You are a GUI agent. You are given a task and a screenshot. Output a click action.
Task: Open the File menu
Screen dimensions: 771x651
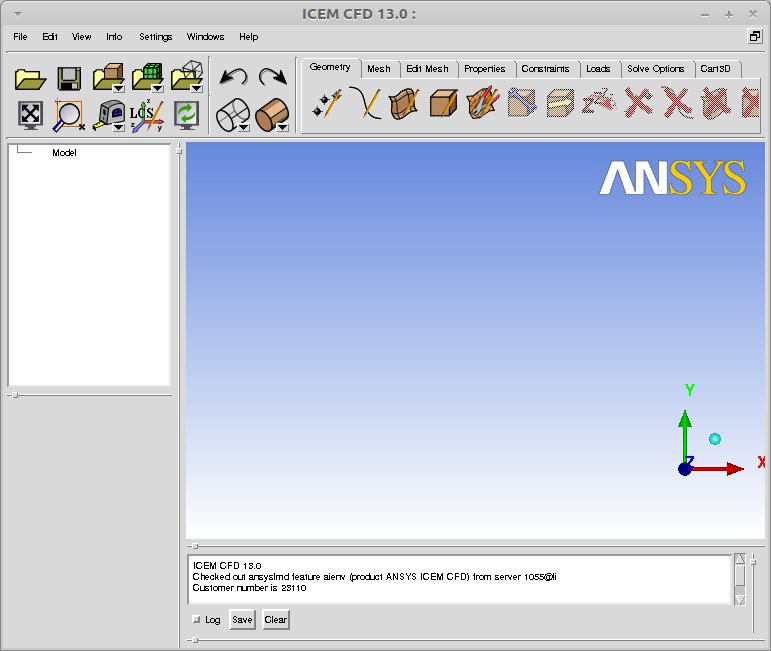(20, 37)
